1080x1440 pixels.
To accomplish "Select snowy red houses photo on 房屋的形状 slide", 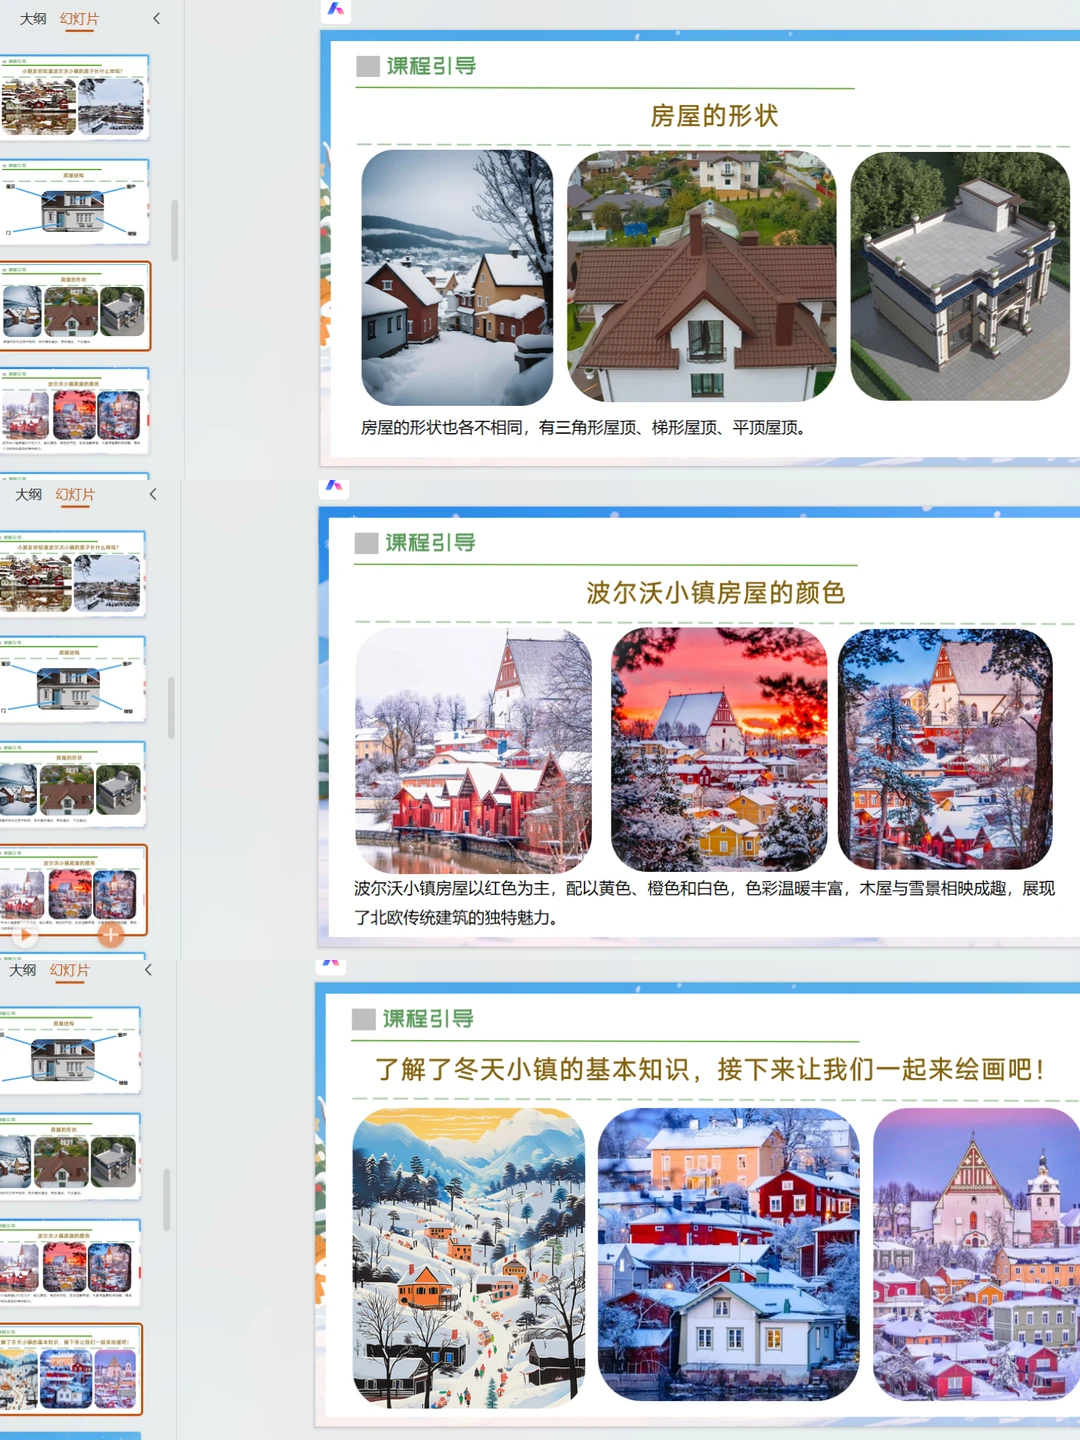I will (x=457, y=277).
